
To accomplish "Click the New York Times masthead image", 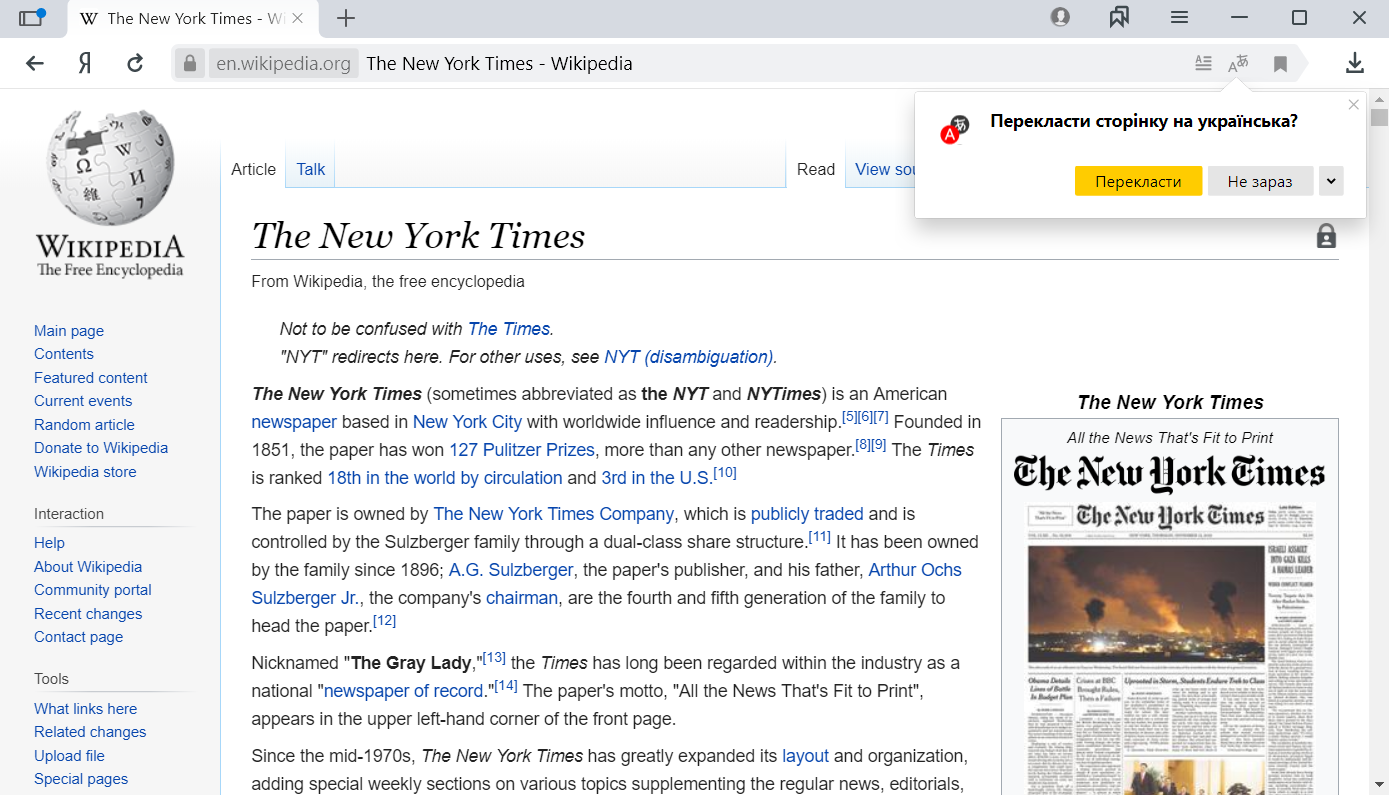I will 1170,472.
